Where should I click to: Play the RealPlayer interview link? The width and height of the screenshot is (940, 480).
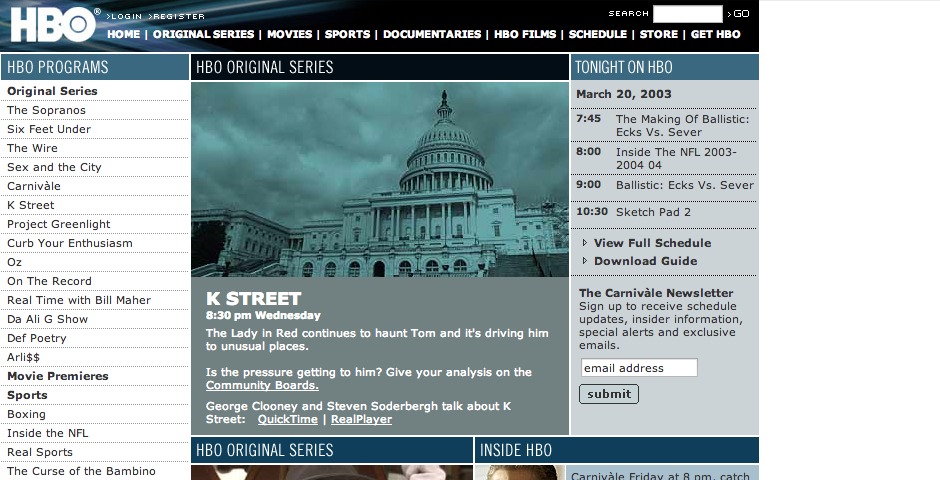click(361, 419)
